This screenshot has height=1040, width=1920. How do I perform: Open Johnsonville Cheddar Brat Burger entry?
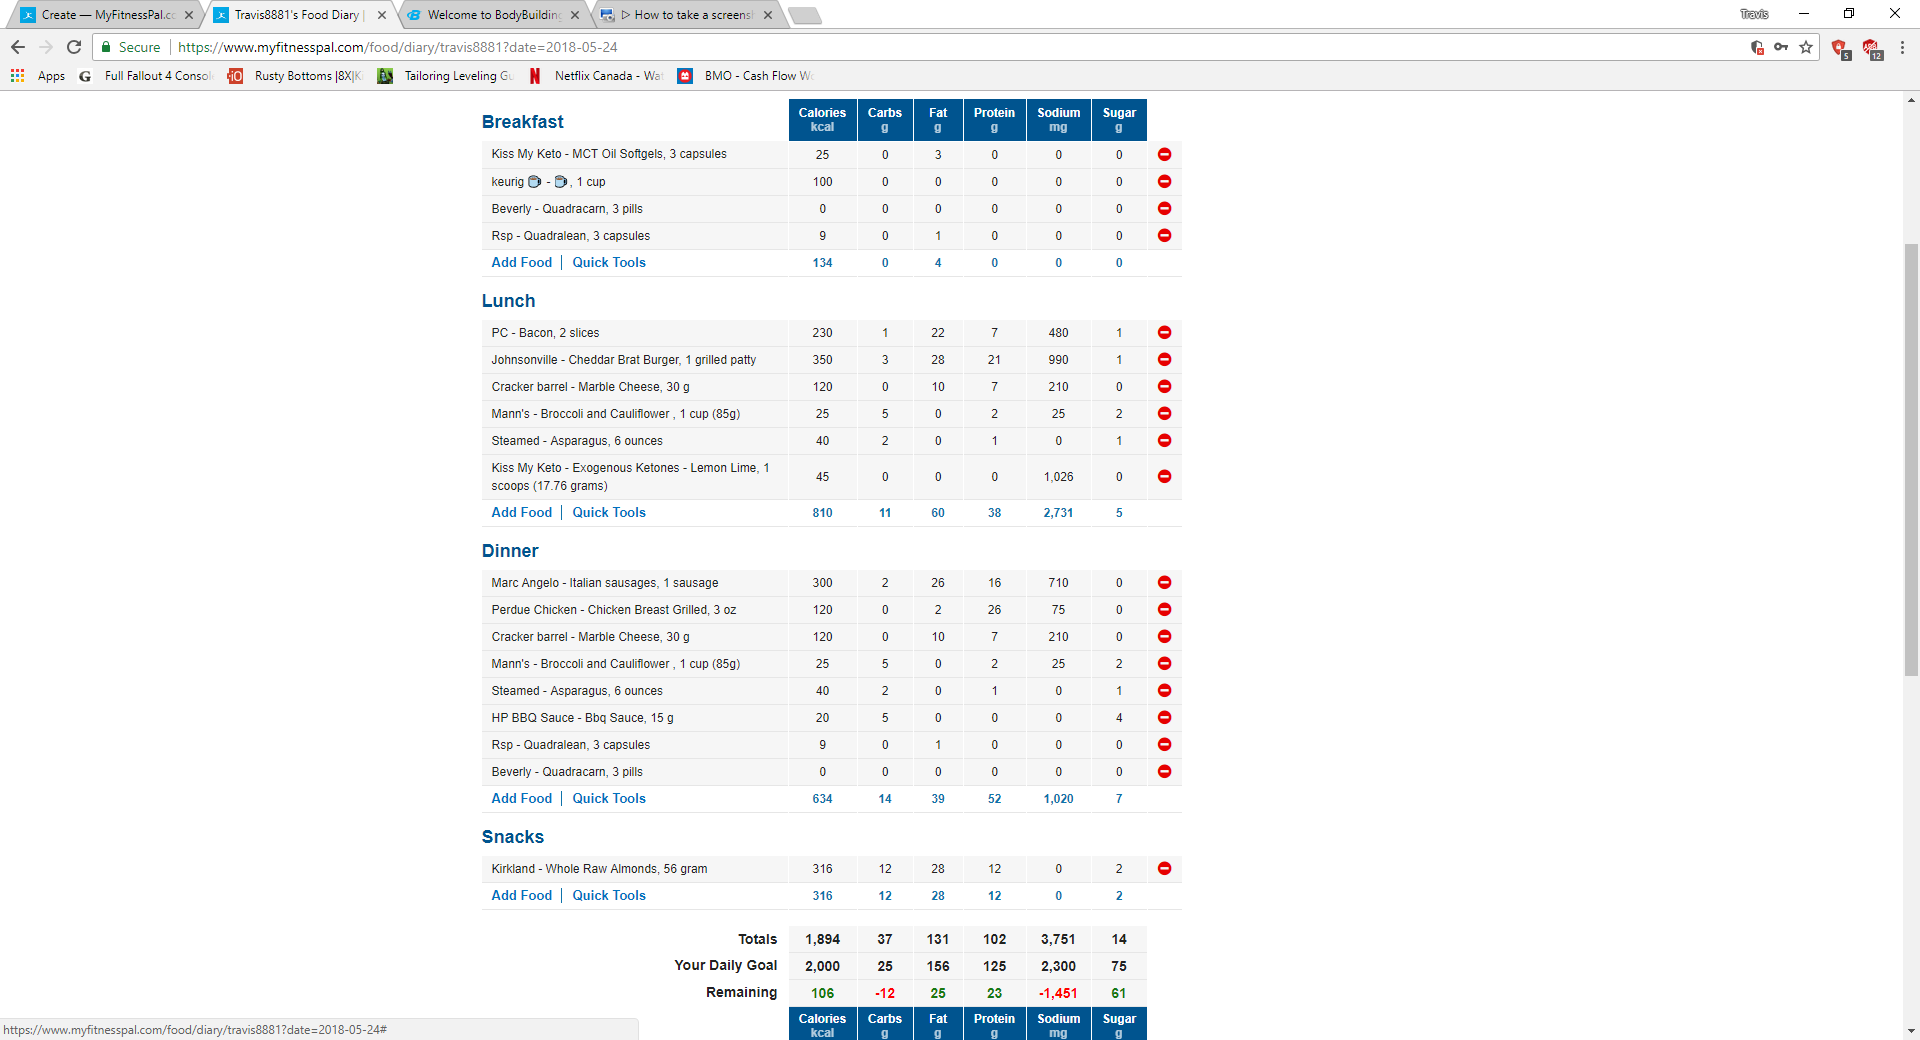click(624, 359)
